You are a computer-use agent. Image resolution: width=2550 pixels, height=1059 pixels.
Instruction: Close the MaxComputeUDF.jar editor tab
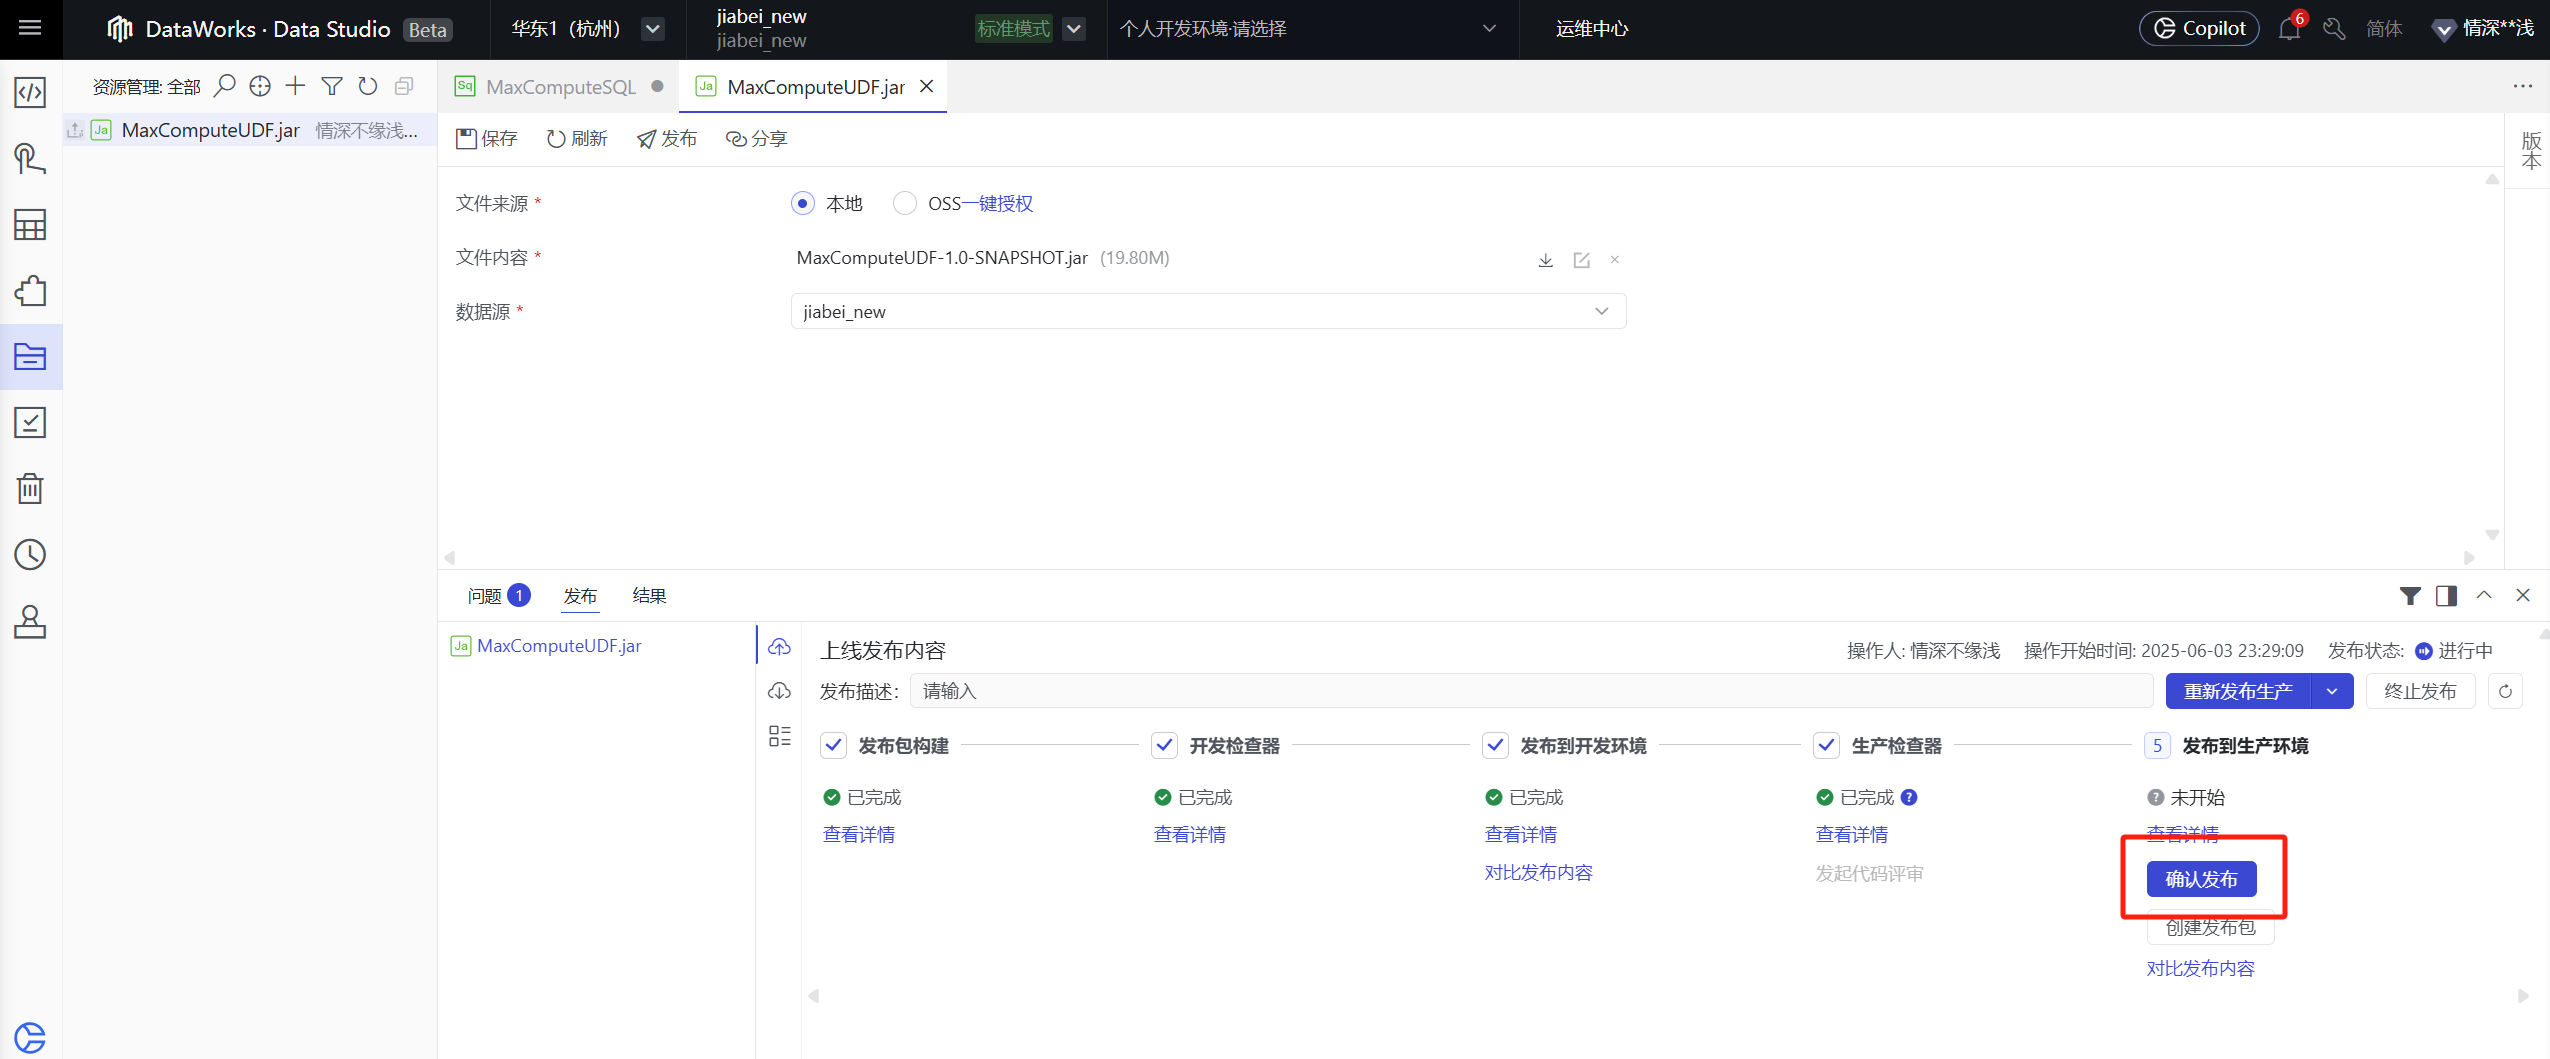(927, 86)
